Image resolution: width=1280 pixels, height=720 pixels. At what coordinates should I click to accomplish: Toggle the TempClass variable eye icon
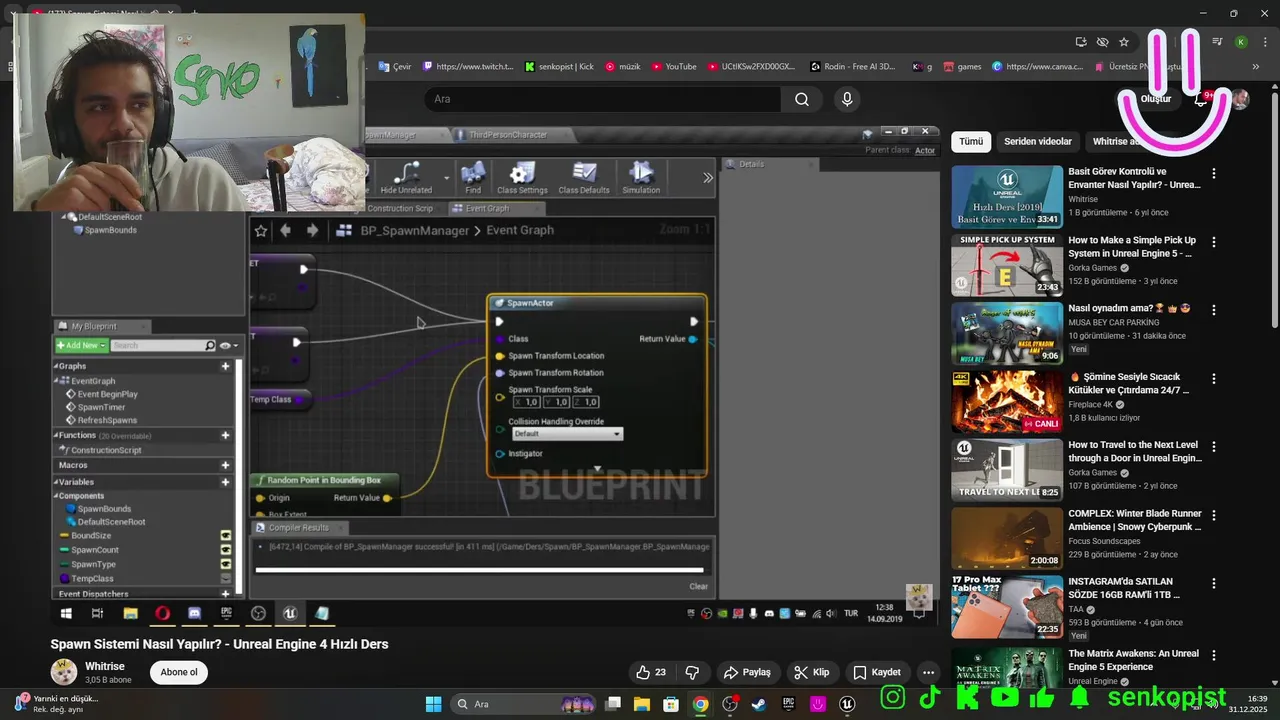click(225, 578)
